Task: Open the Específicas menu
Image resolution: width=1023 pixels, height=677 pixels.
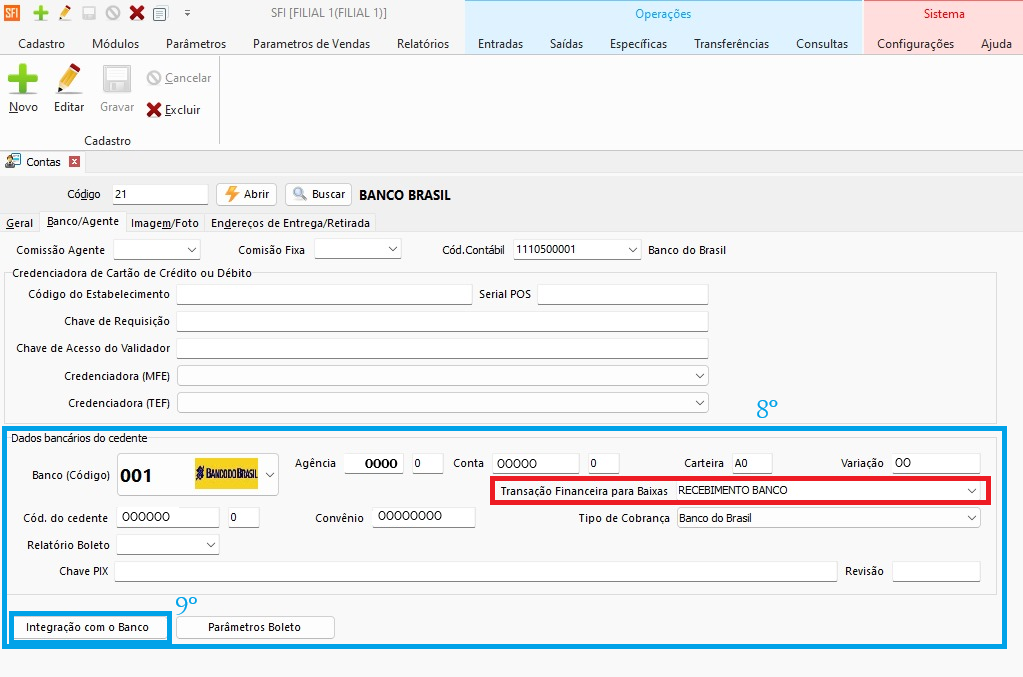Action: [638, 44]
